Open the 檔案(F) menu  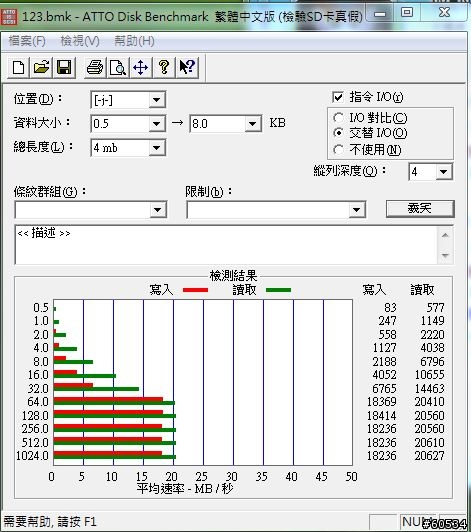click(x=27, y=41)
